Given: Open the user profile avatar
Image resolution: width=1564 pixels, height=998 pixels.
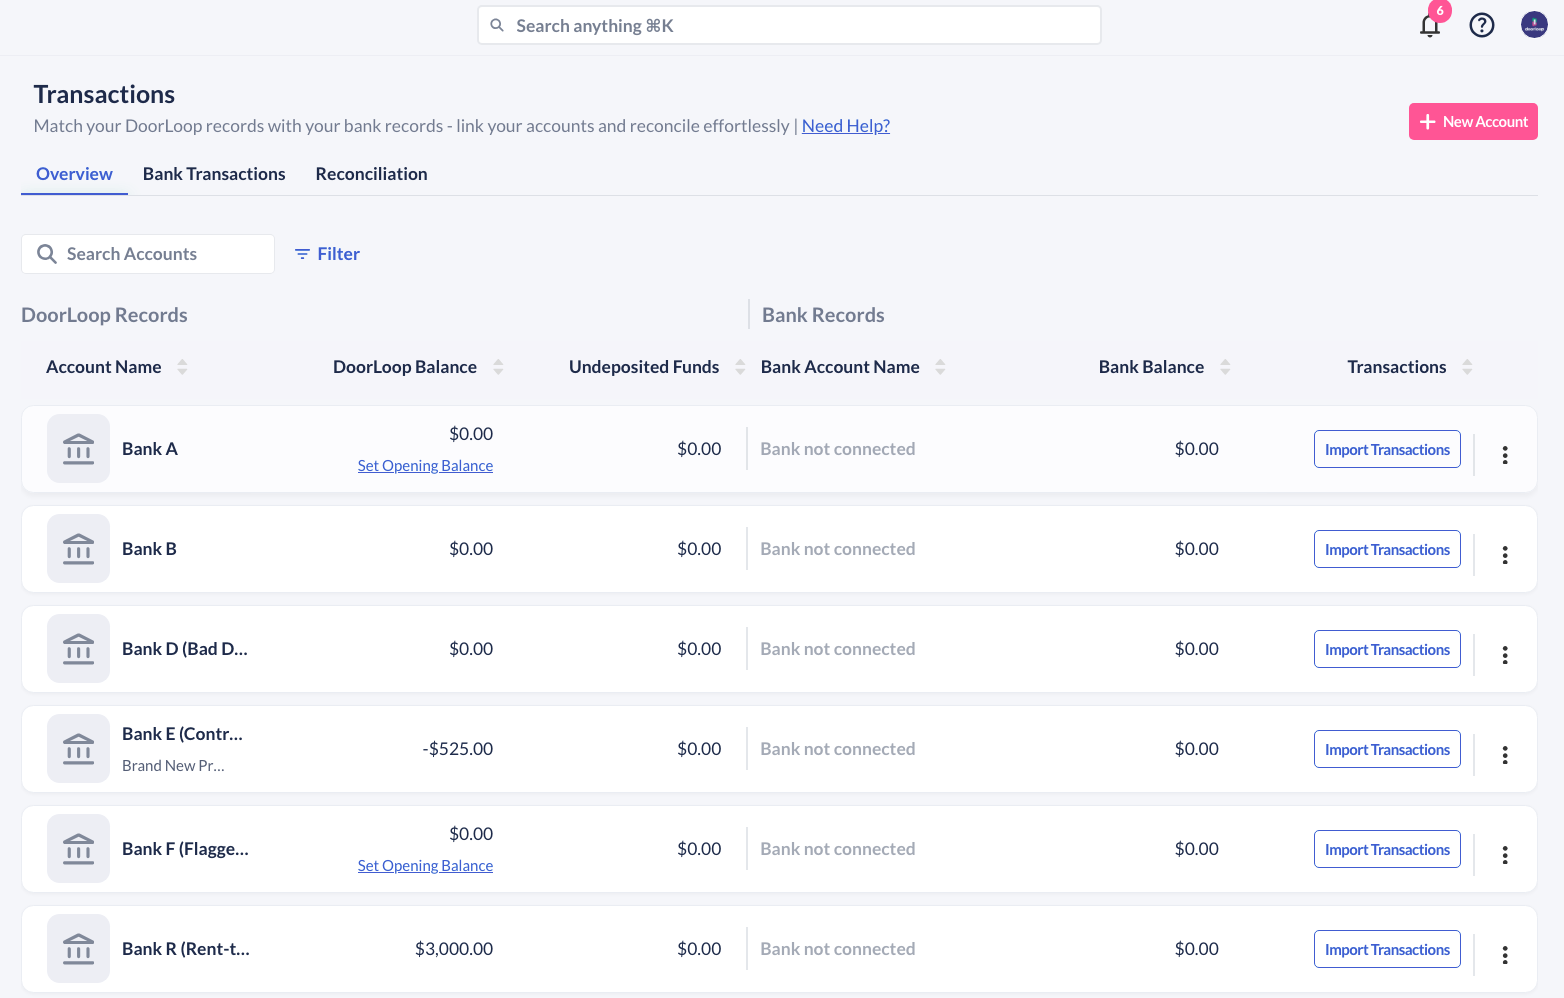Looking at the screenshot, I should [x=1534, y=25].
